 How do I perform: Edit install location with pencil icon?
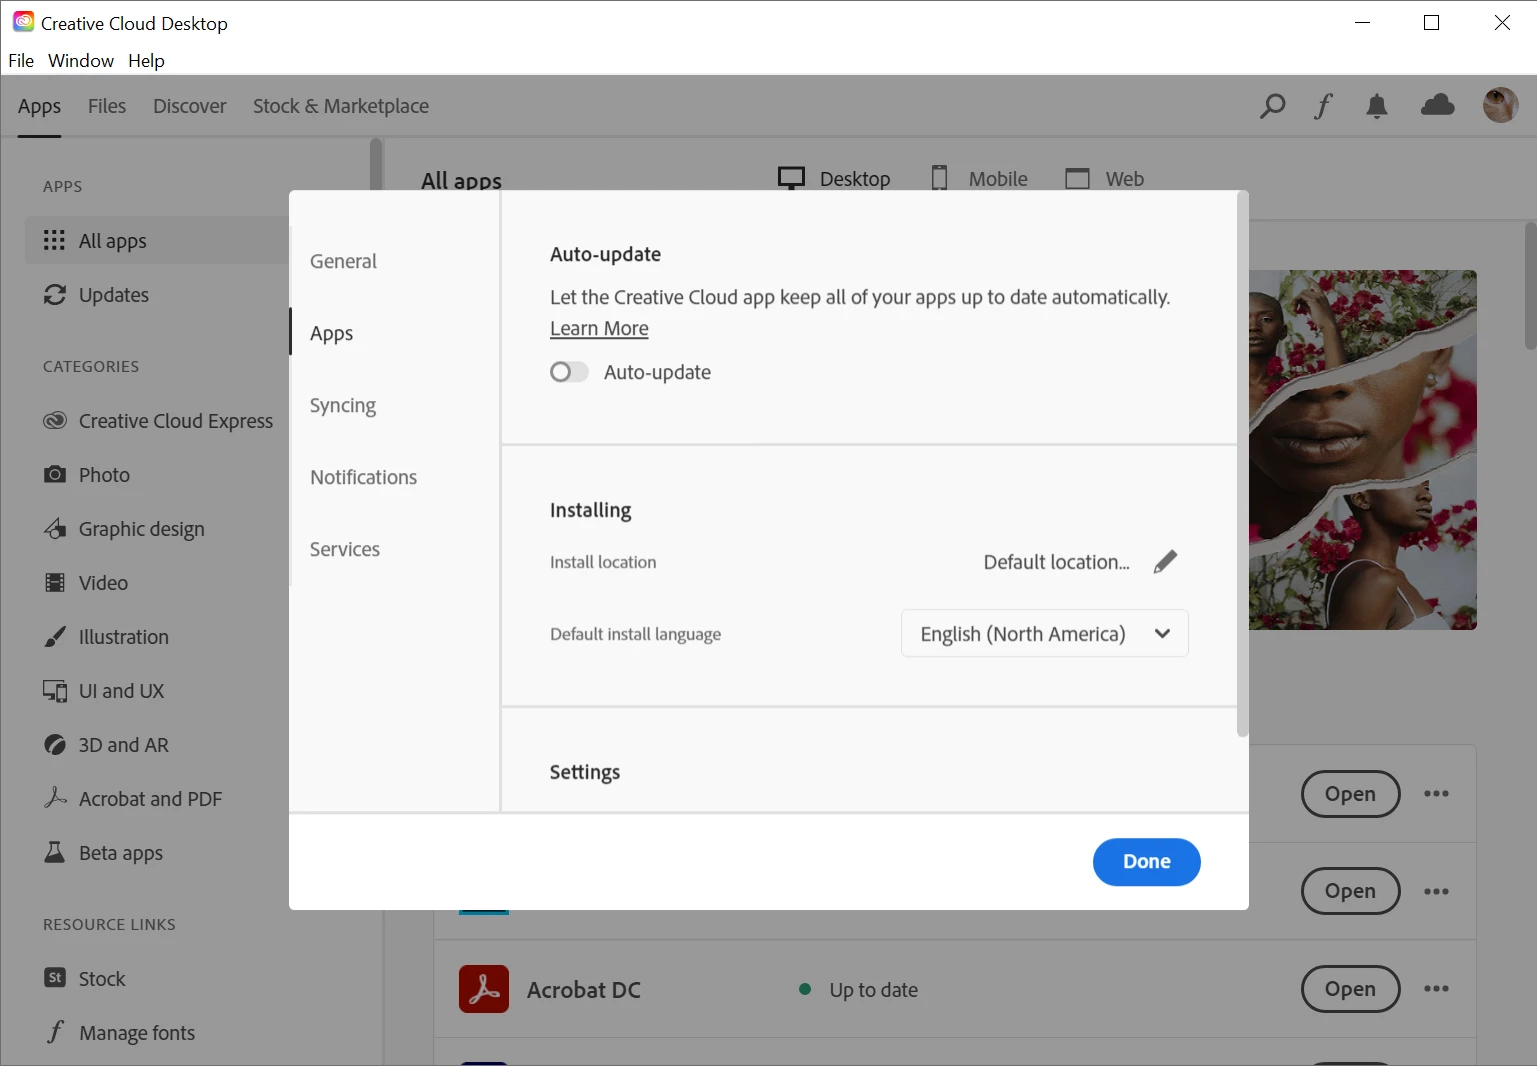click(x=1165, y=562)
